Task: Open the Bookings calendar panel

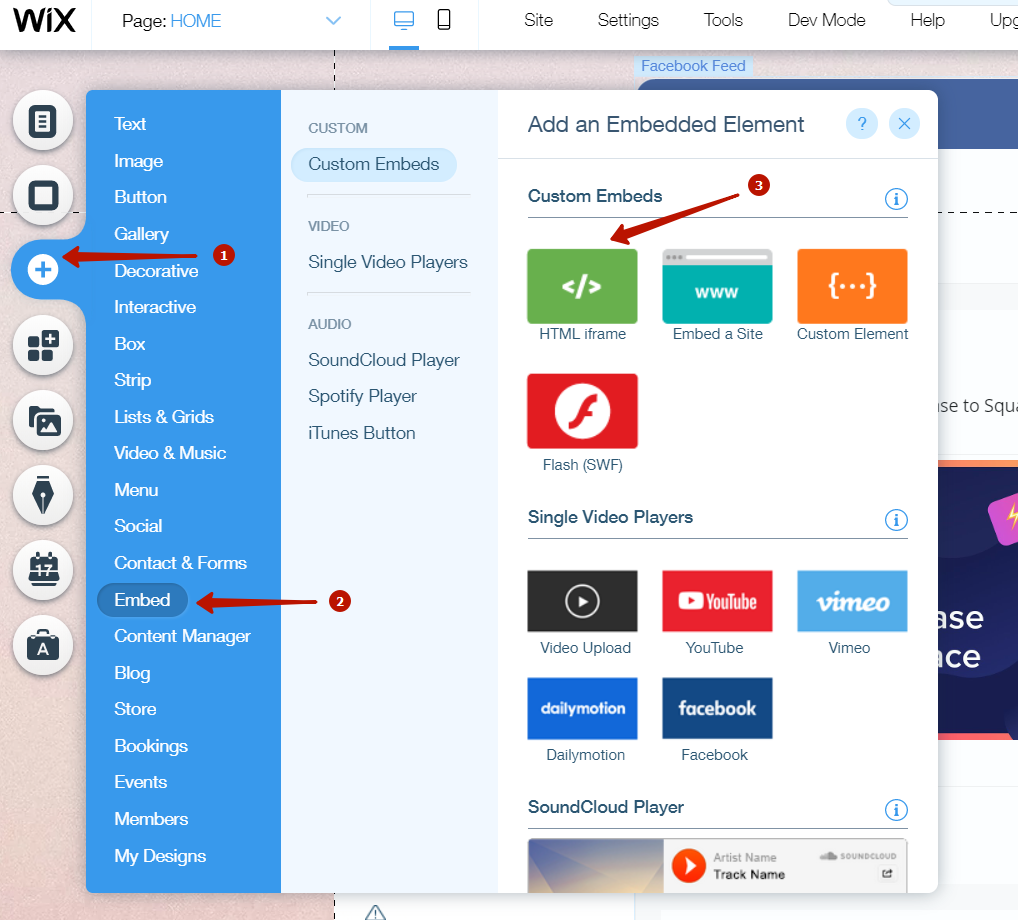Action: point(43,570)
